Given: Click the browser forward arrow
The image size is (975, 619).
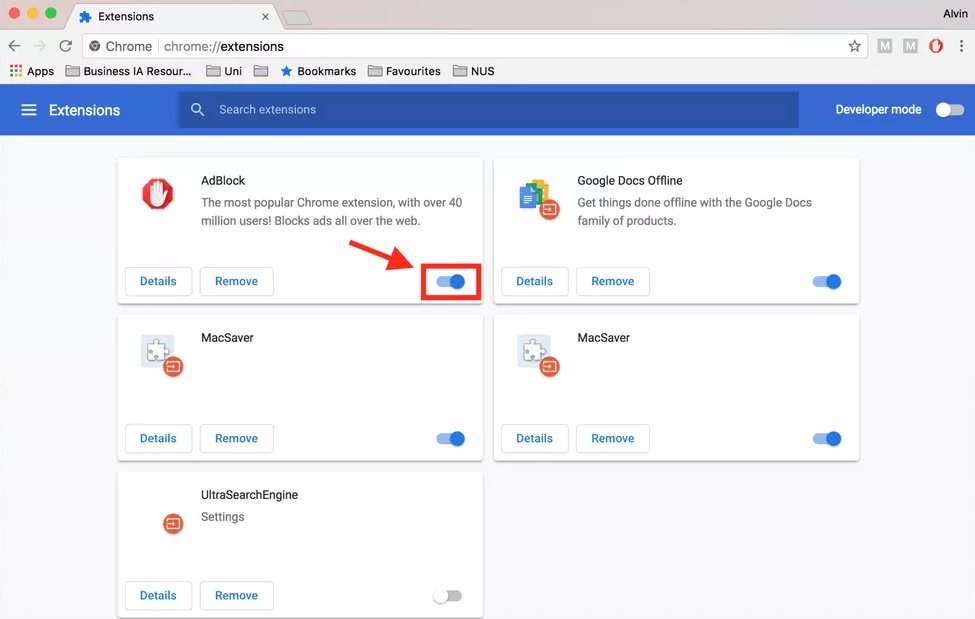Looking at the screenshot, I should pyautogui.click(x=40, y=46).
